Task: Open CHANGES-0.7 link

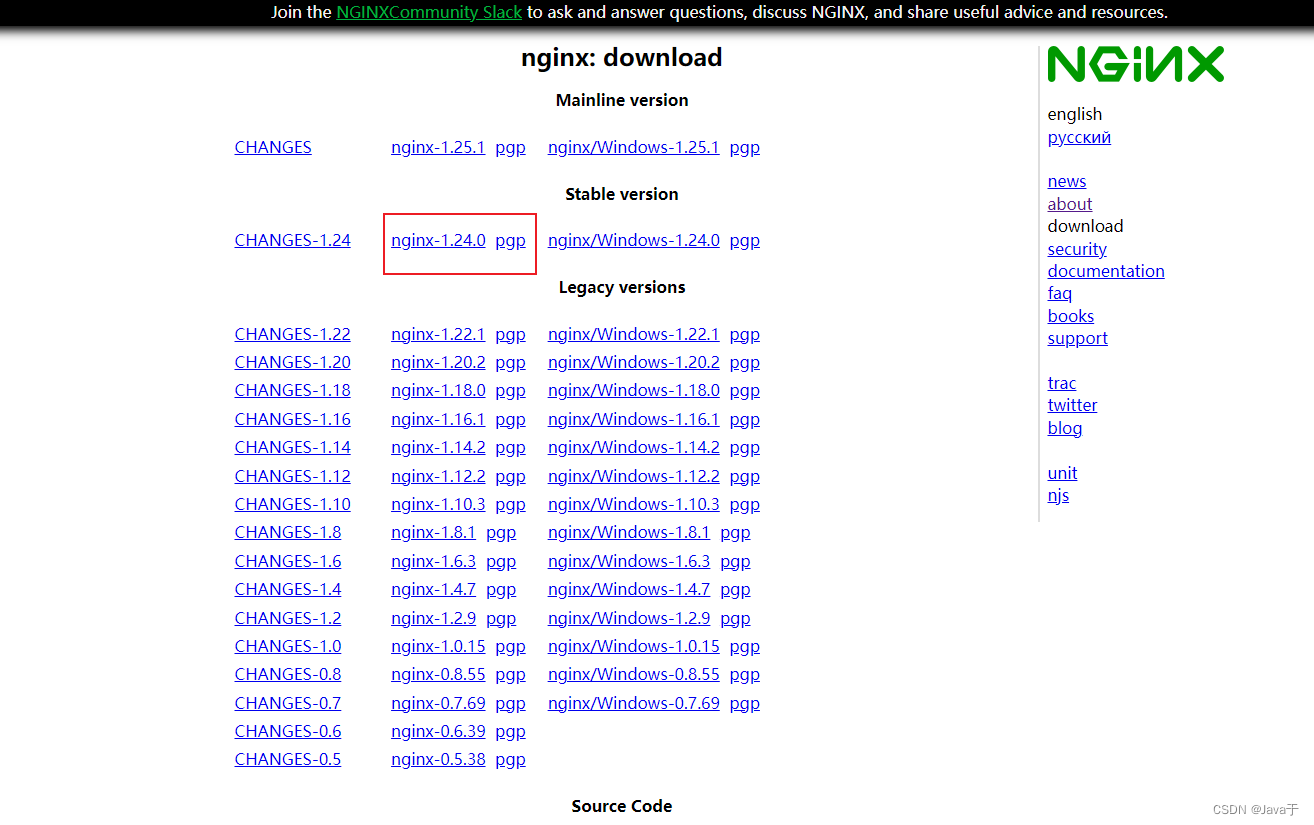Action: pos(288,703)
